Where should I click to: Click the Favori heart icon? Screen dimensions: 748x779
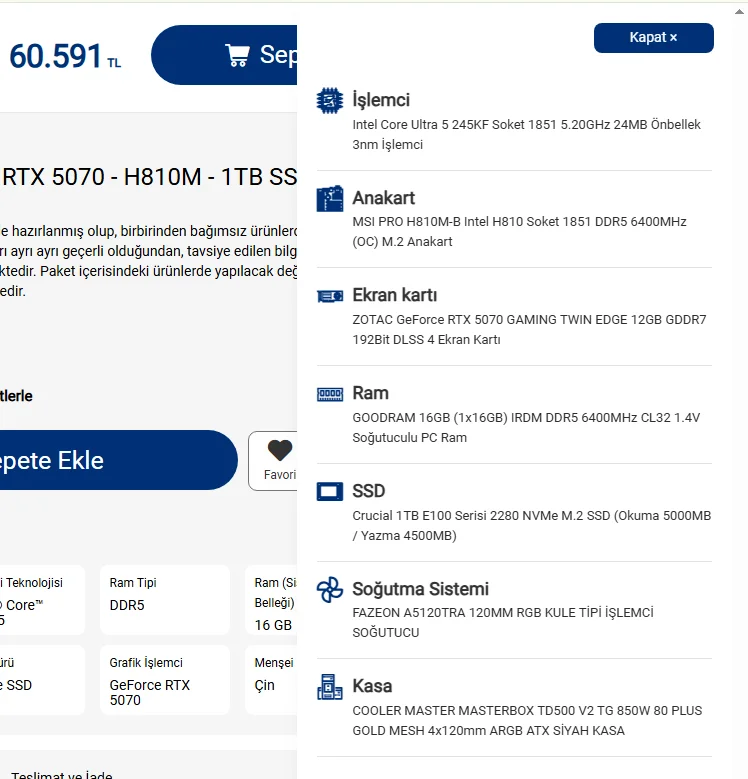click(280, 450)
